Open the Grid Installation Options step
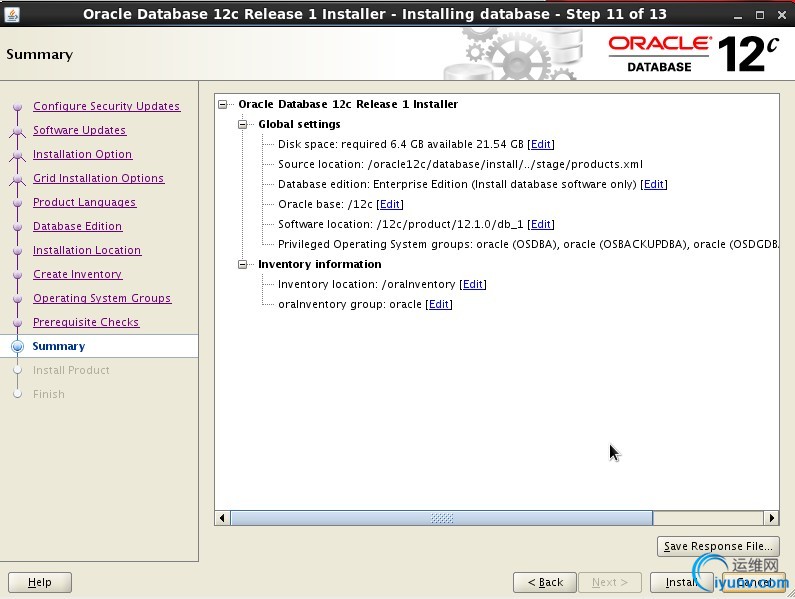This screenshot has height=599, width=795. (x=99, y=178)
